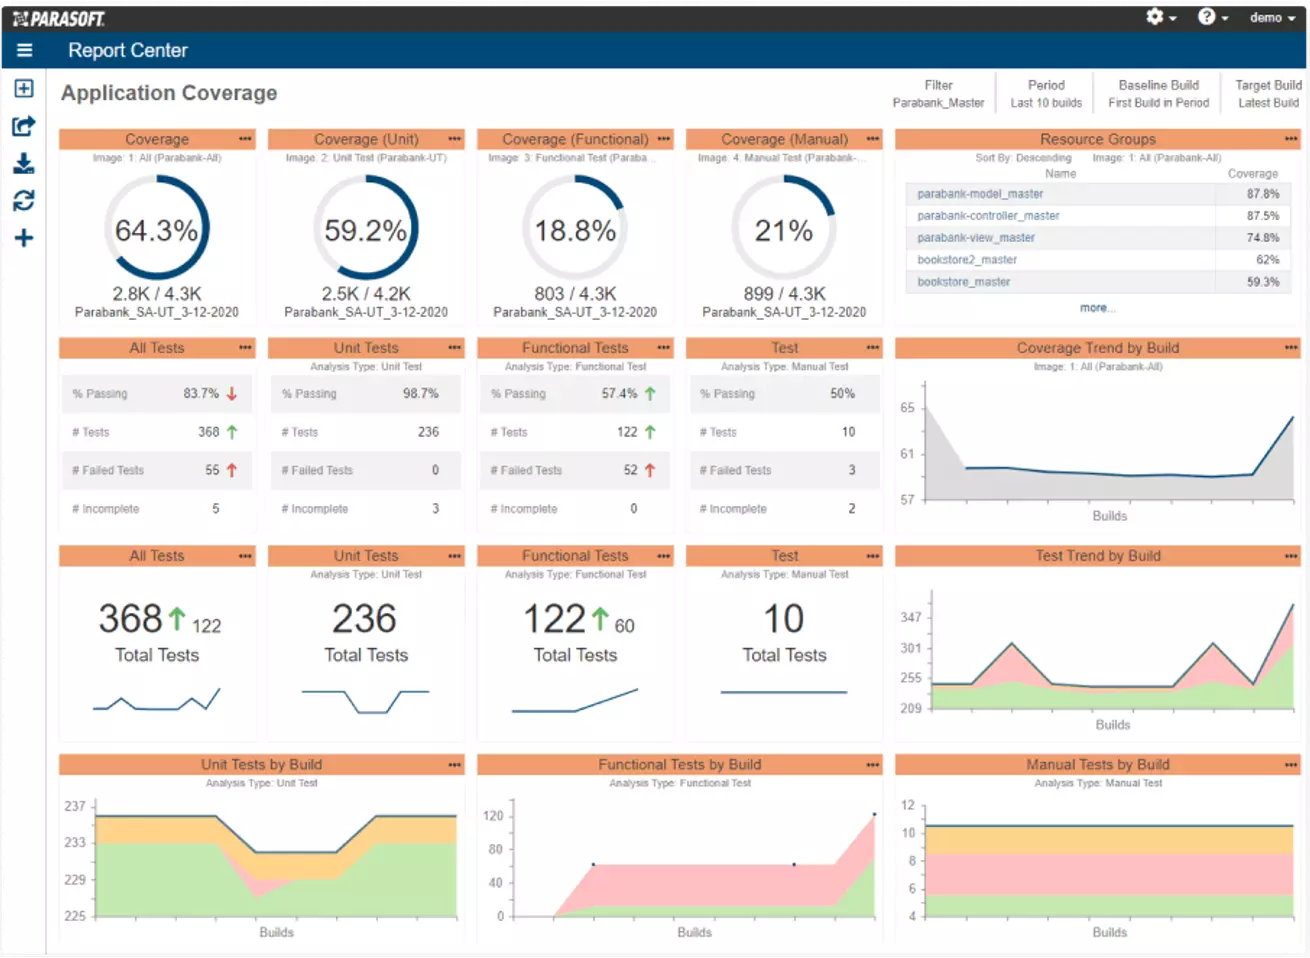1310x958 pixels.
Task: Open options menu of Coverage (Functional) widget
Action: [x=664, y=139]
